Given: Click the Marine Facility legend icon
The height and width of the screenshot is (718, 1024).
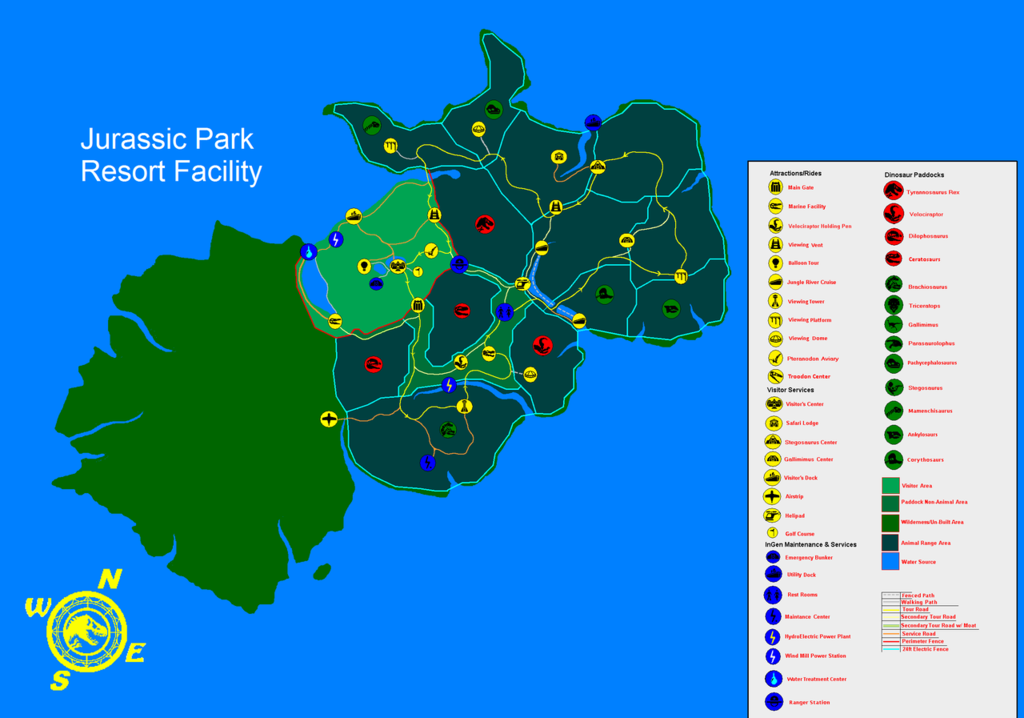Looking at the screenshot, I should [x=775, y=206].
